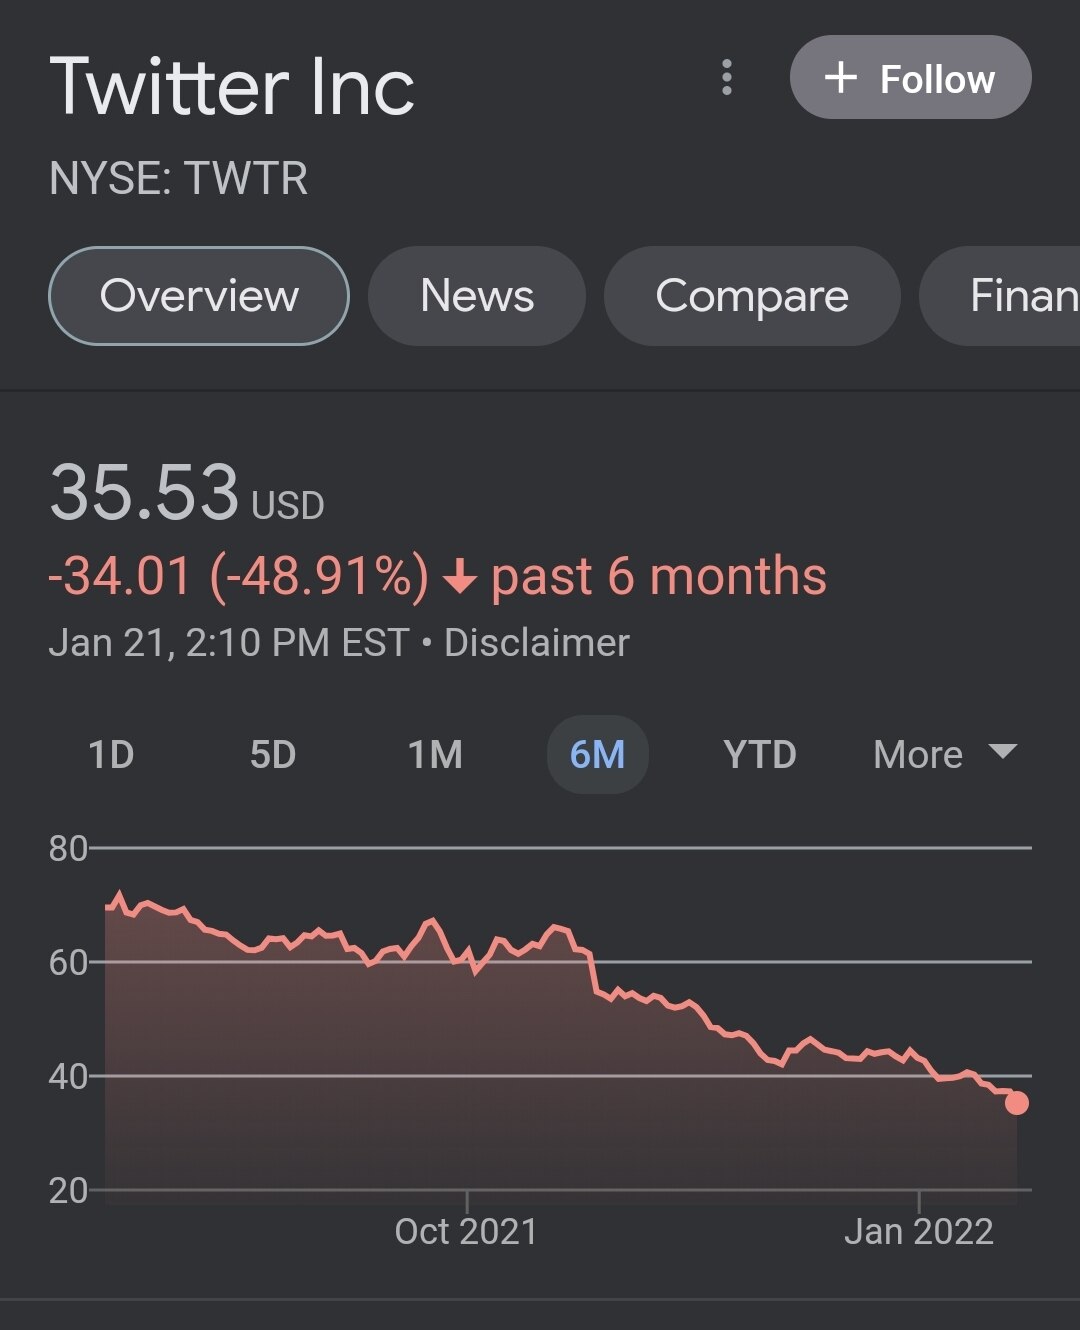
Task: Click the red down arrow price indicator
Action: (x=459, y=578)
